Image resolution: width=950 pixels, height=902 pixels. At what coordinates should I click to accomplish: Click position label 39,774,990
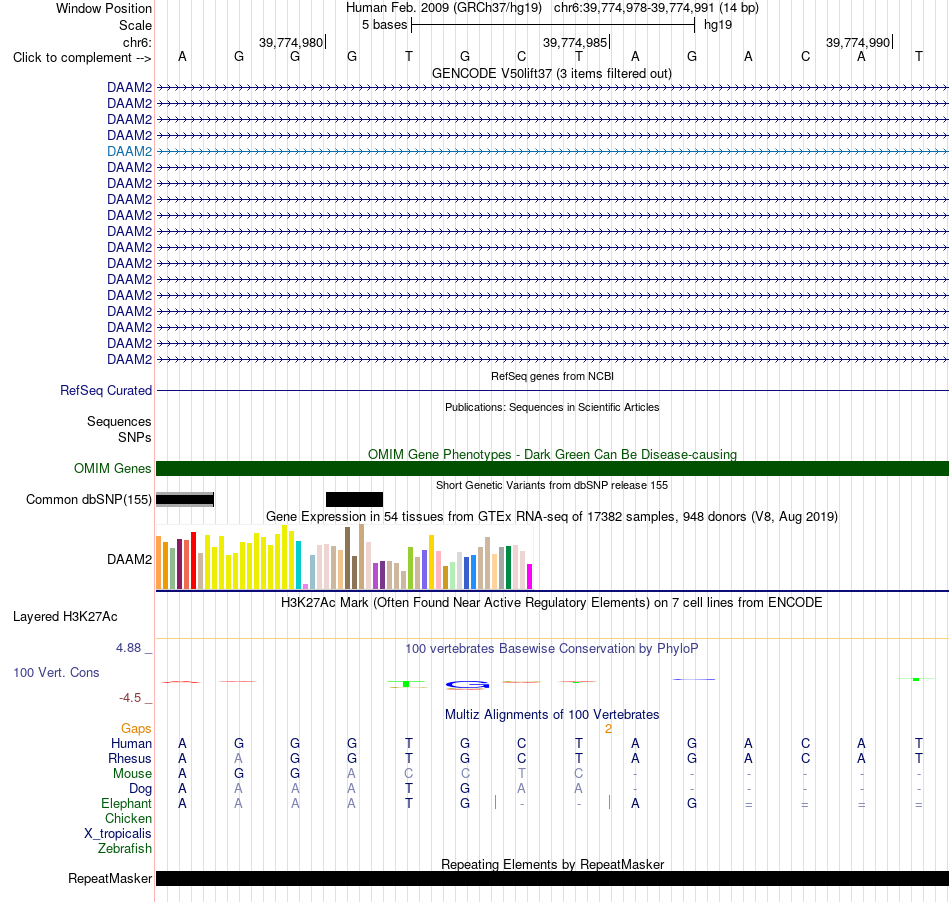coord(858,42)
